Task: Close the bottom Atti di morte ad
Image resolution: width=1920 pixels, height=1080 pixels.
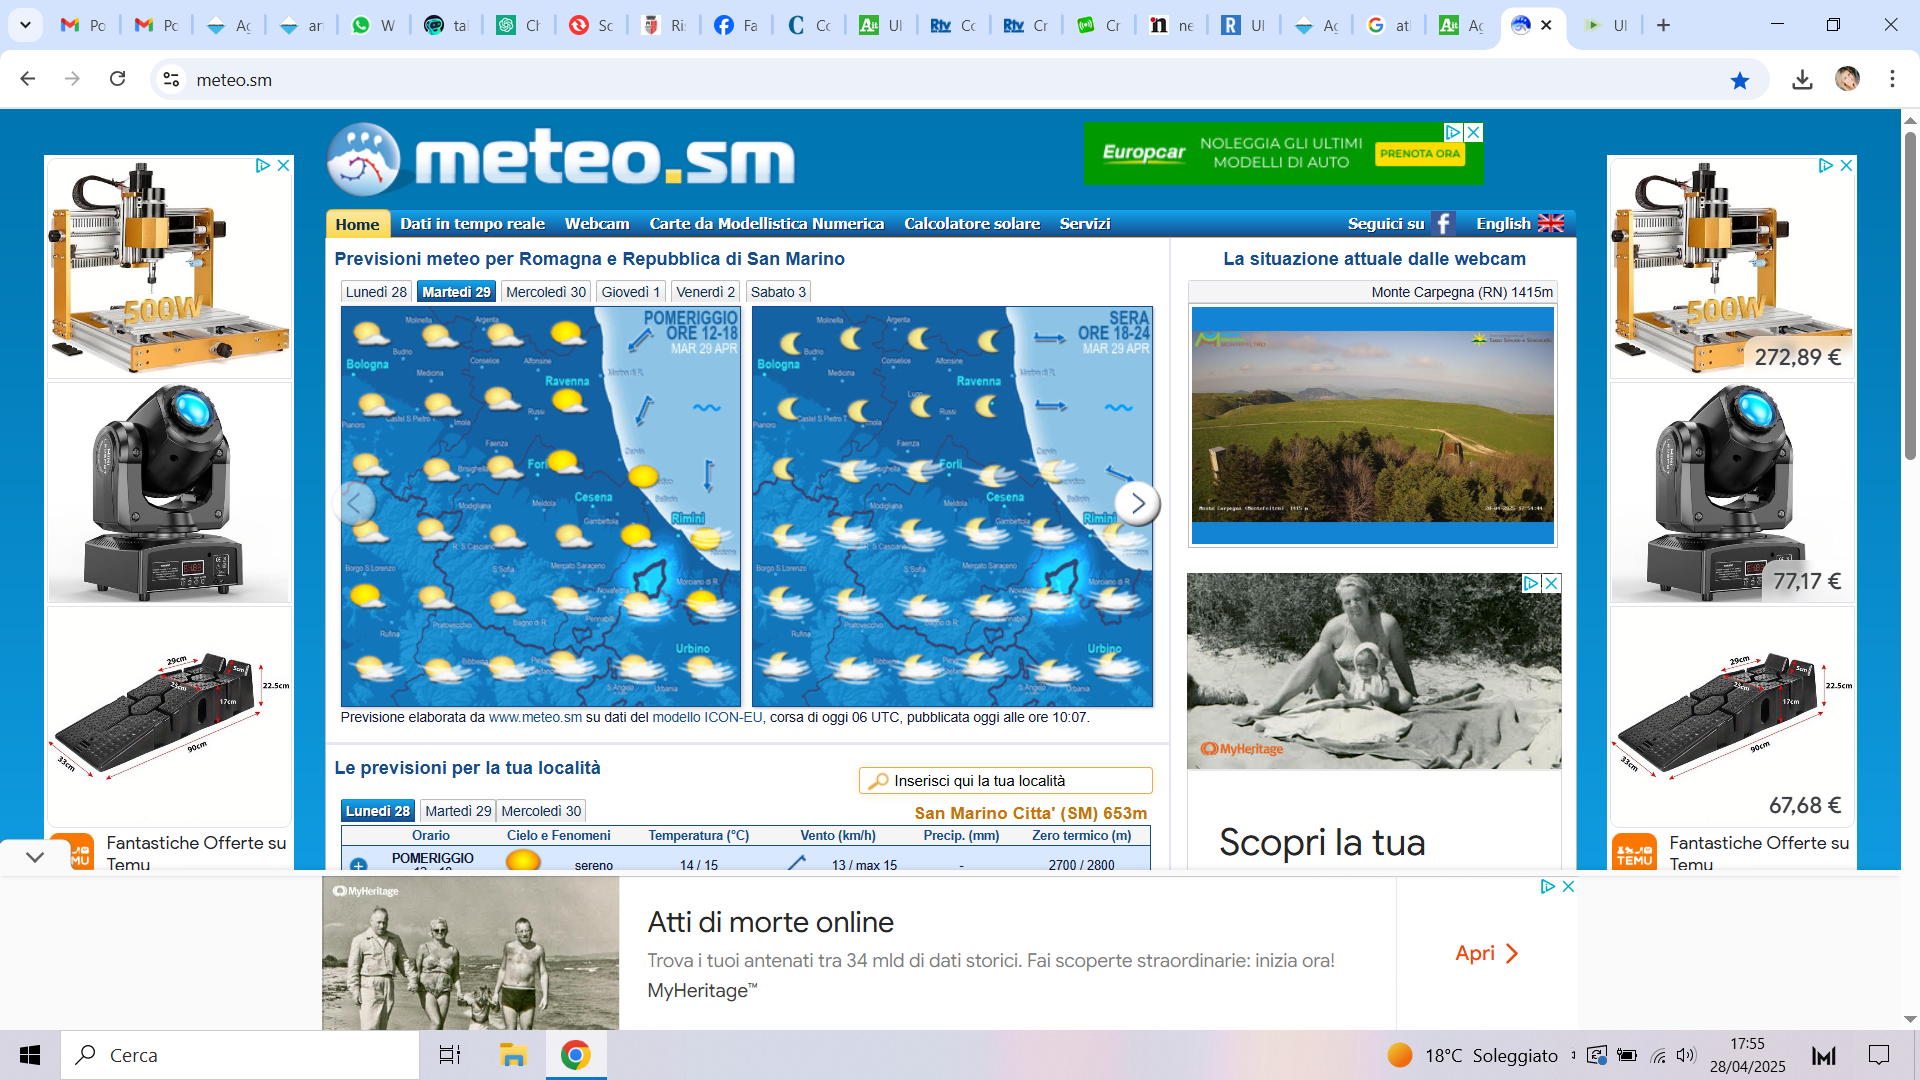Action: pos(1568,886)
